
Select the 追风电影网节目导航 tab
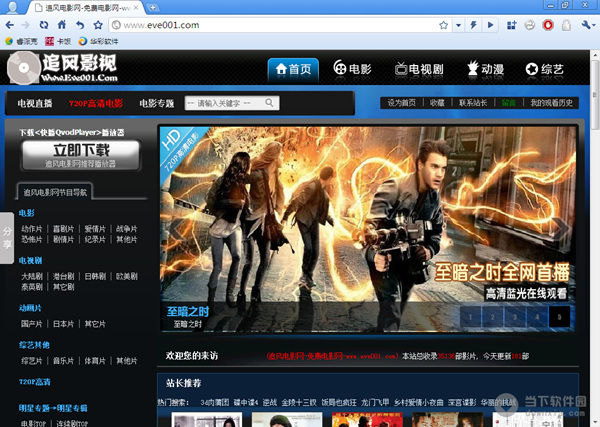(55, 192)
